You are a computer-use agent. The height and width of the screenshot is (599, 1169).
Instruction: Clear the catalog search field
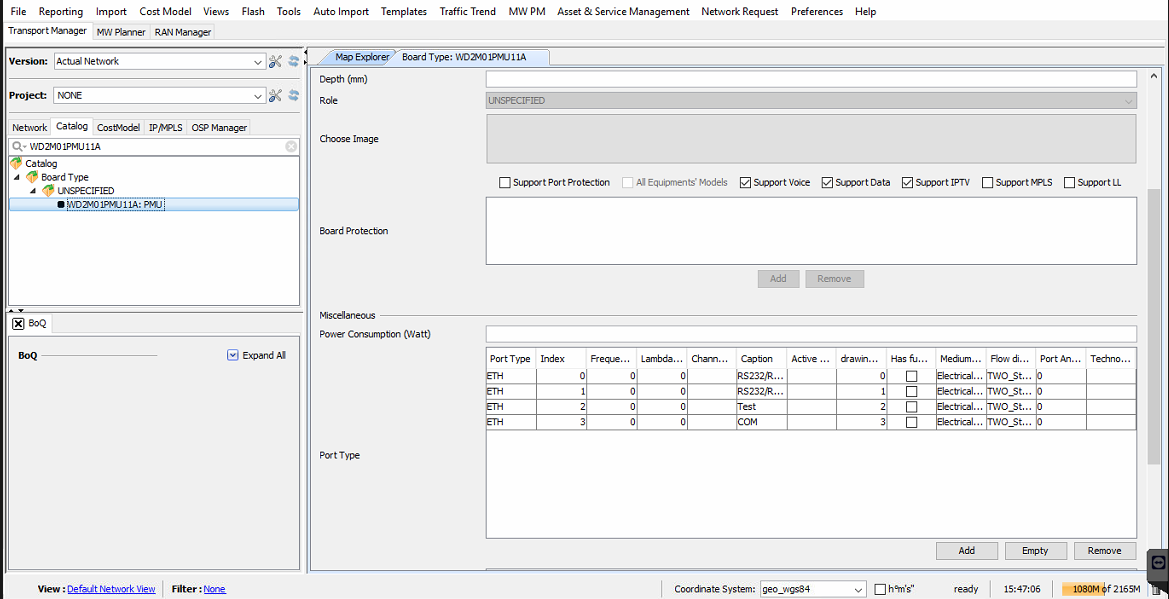[291, 146]
